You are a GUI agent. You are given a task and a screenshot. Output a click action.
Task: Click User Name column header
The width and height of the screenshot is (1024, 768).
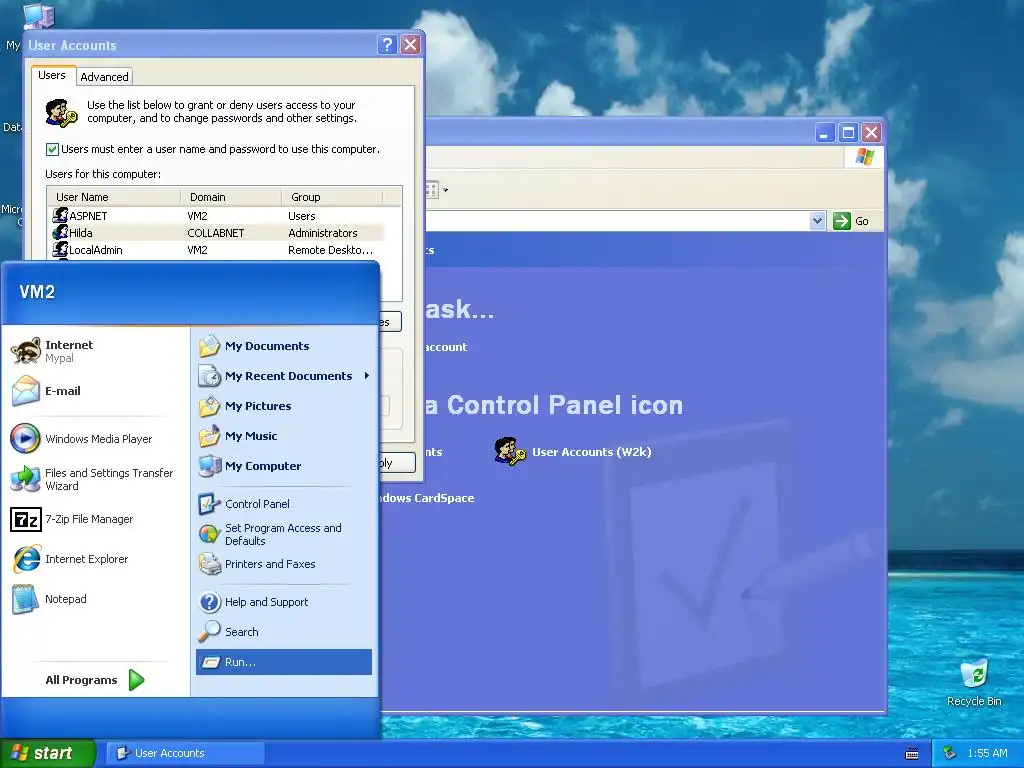pyautogui.click(x=114, y=197)
